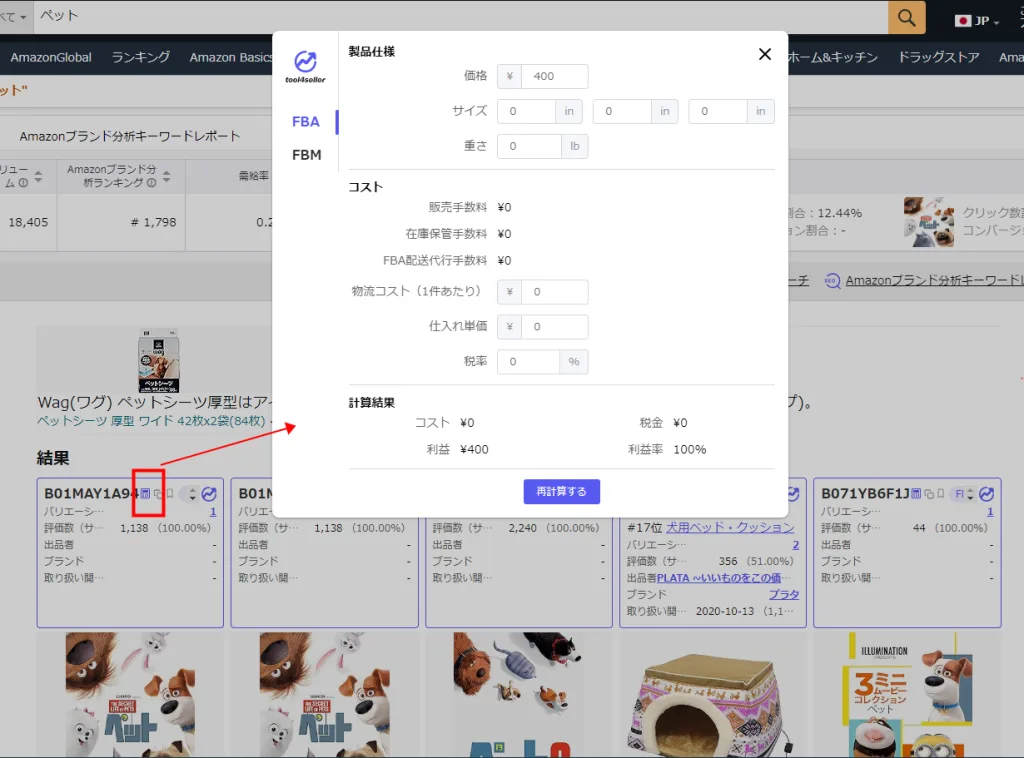
Task: Click the calculator icon on B01MAY1A94 card
Action: pos(146,494)
